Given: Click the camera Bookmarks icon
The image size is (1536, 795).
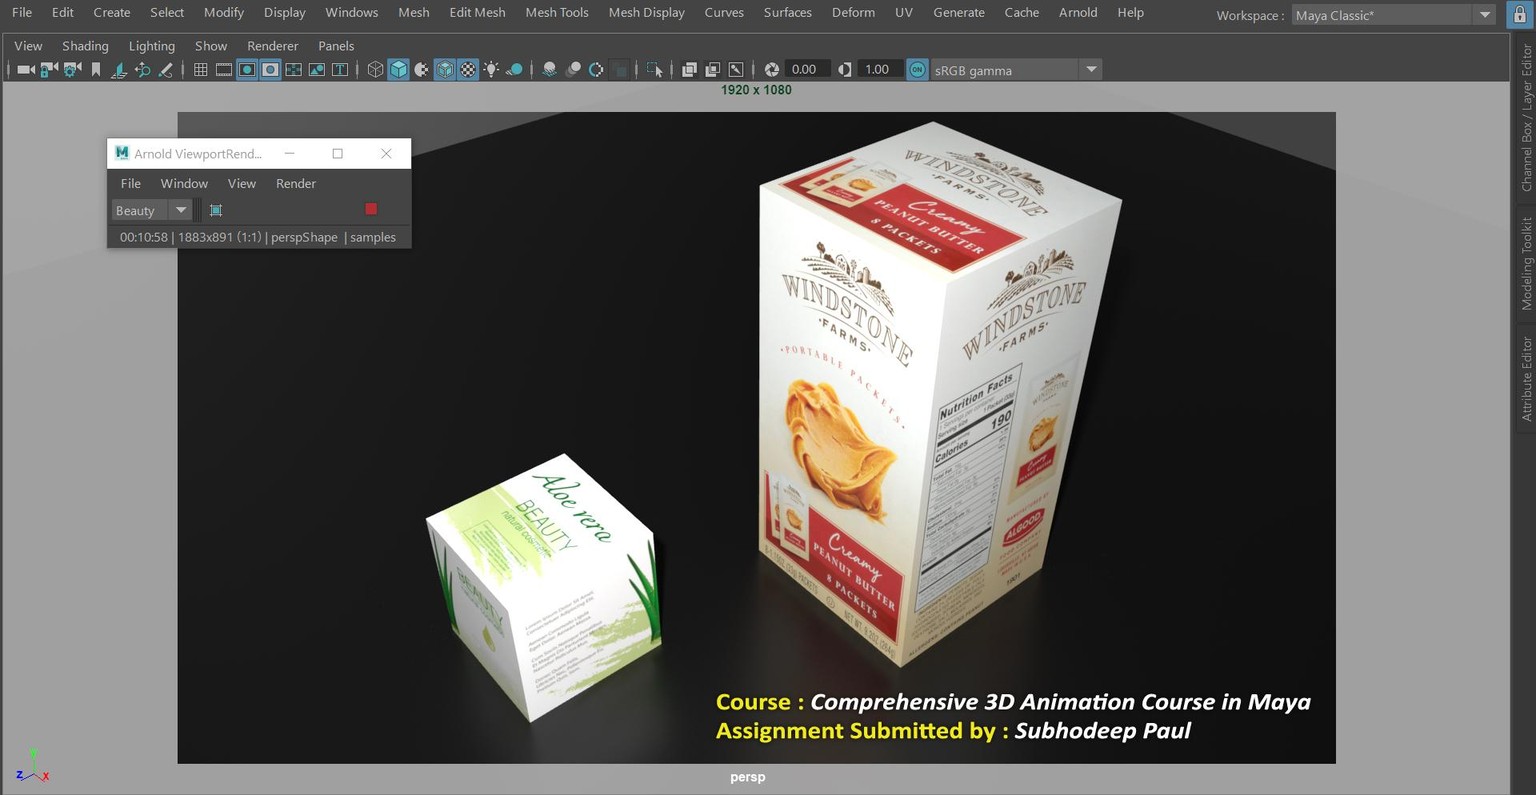Looking at the screenshot, I should pos(96,69).
